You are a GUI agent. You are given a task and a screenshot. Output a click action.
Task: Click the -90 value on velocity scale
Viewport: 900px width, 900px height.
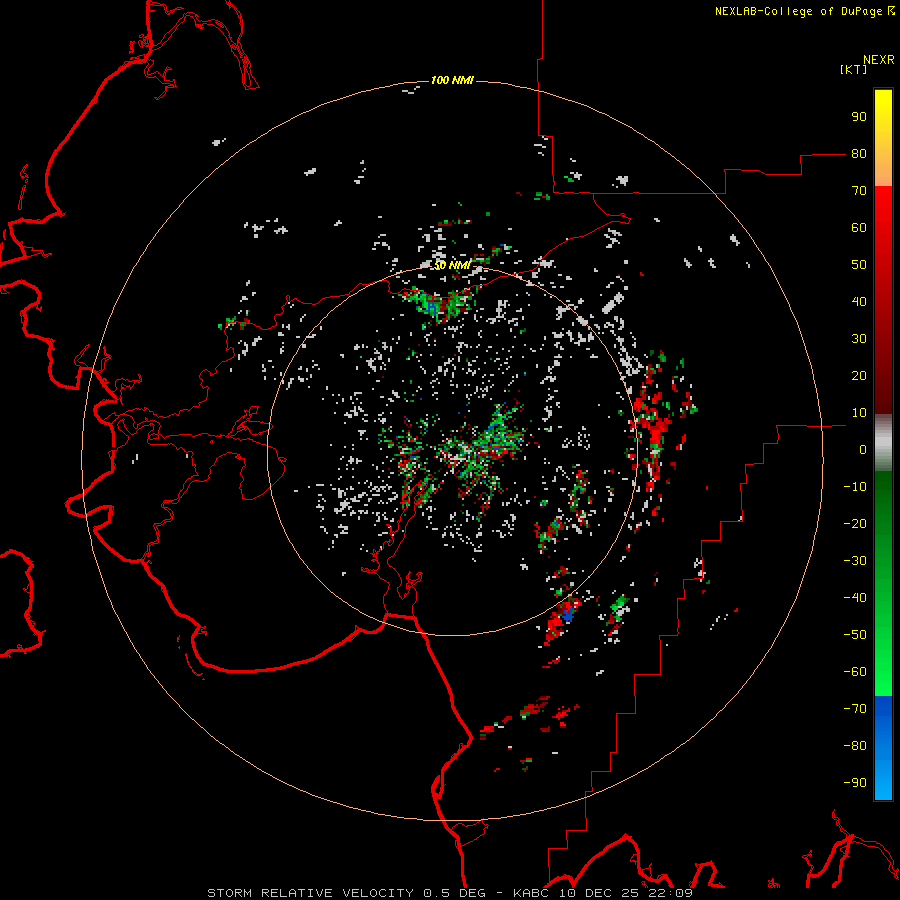(x=855, y=783)
